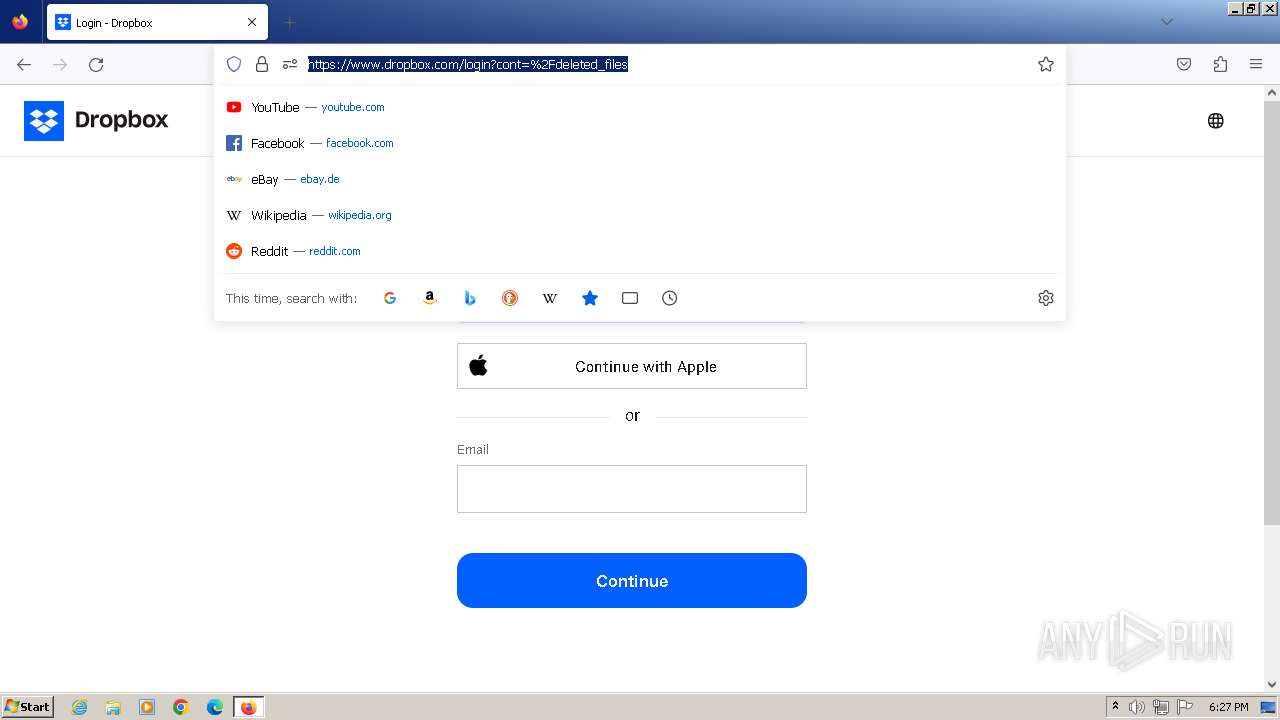Open site permissions icon in address bar
This screenshot has width=1280, height=720.
coord(290,64)
